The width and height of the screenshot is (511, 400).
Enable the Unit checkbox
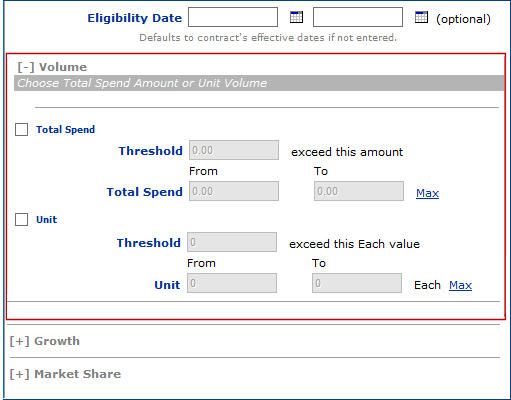click(21, 220)
